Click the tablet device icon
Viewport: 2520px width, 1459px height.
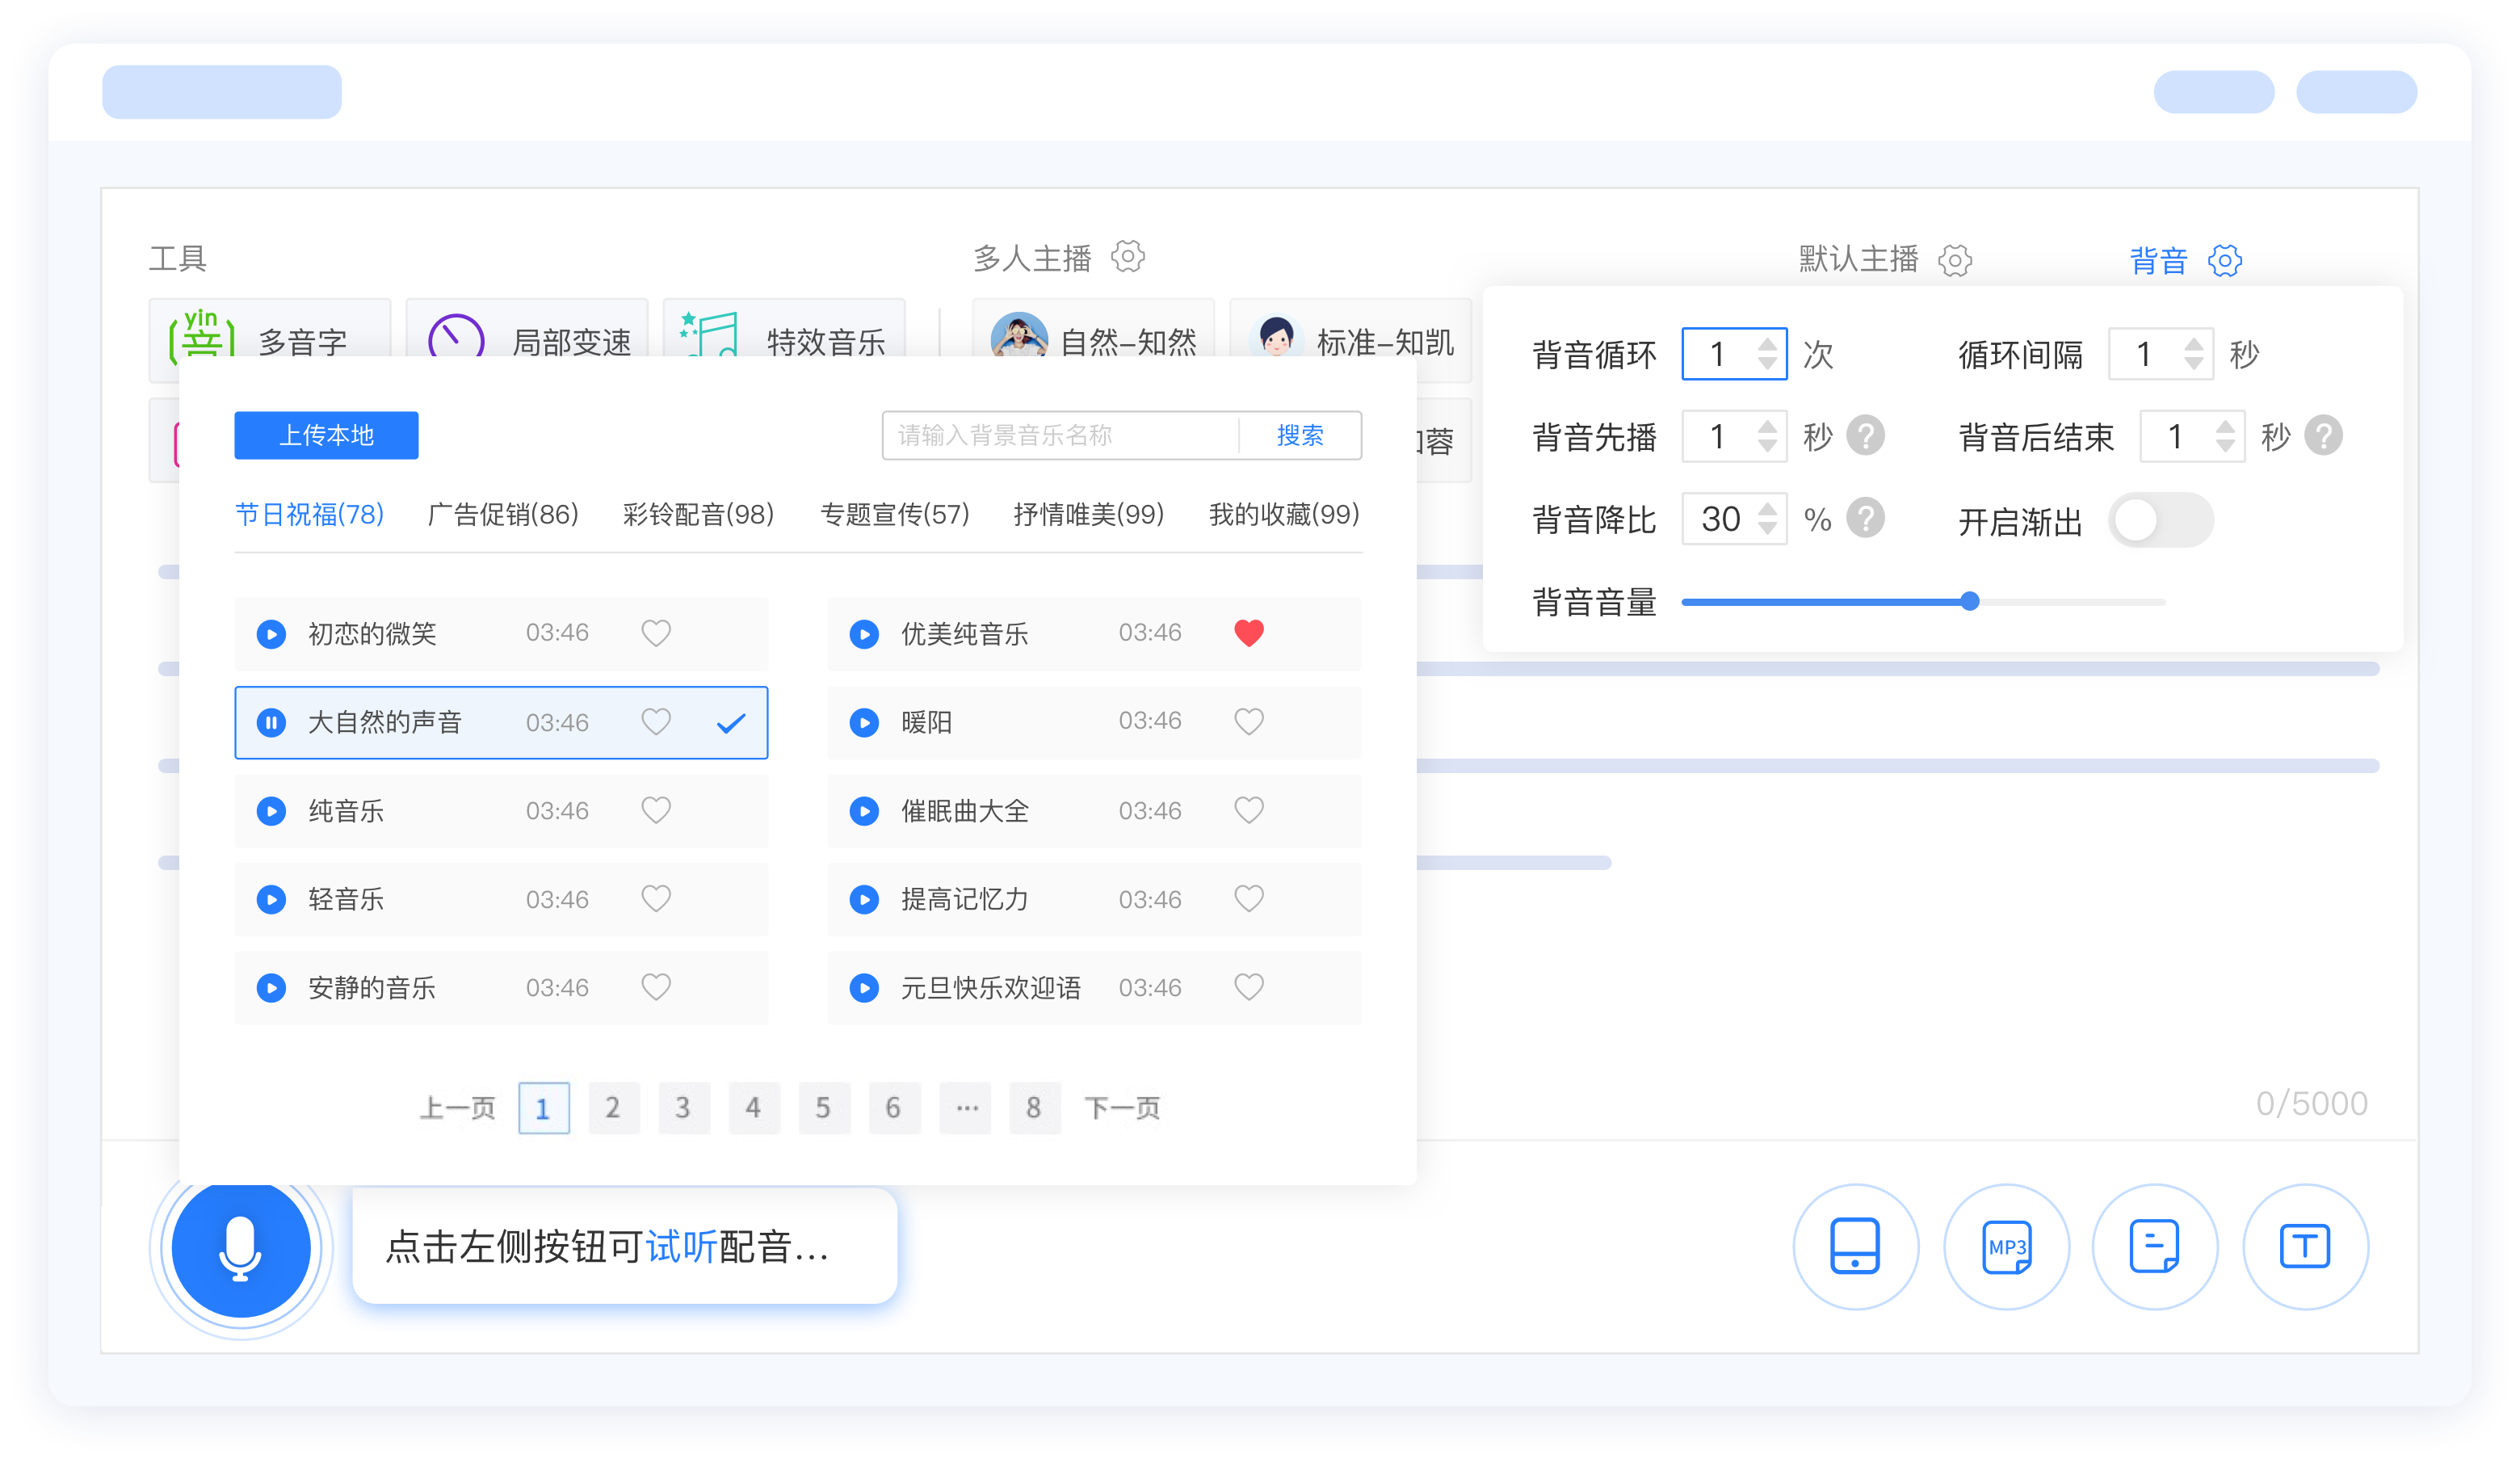1855,1247
